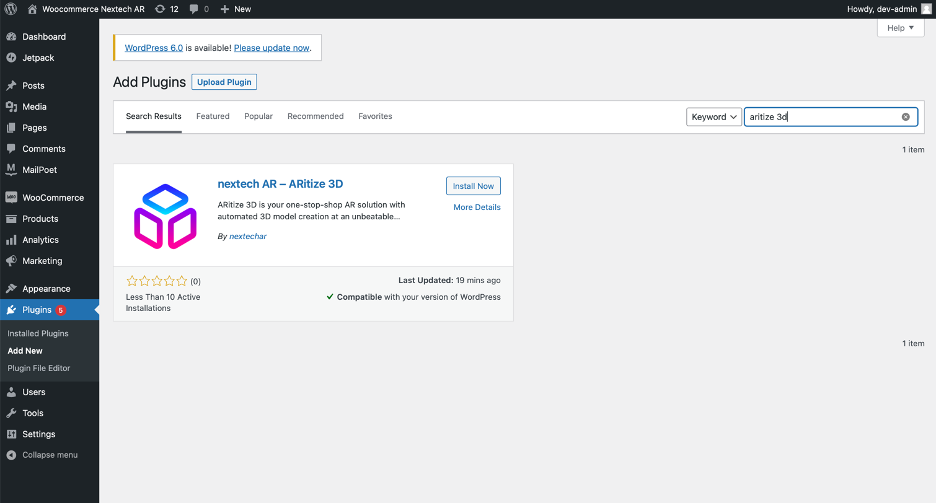Viewport: 936px width, 504px height.
Task: Click the Jetpack icon in sidebar
Action: tap(11, 58)
